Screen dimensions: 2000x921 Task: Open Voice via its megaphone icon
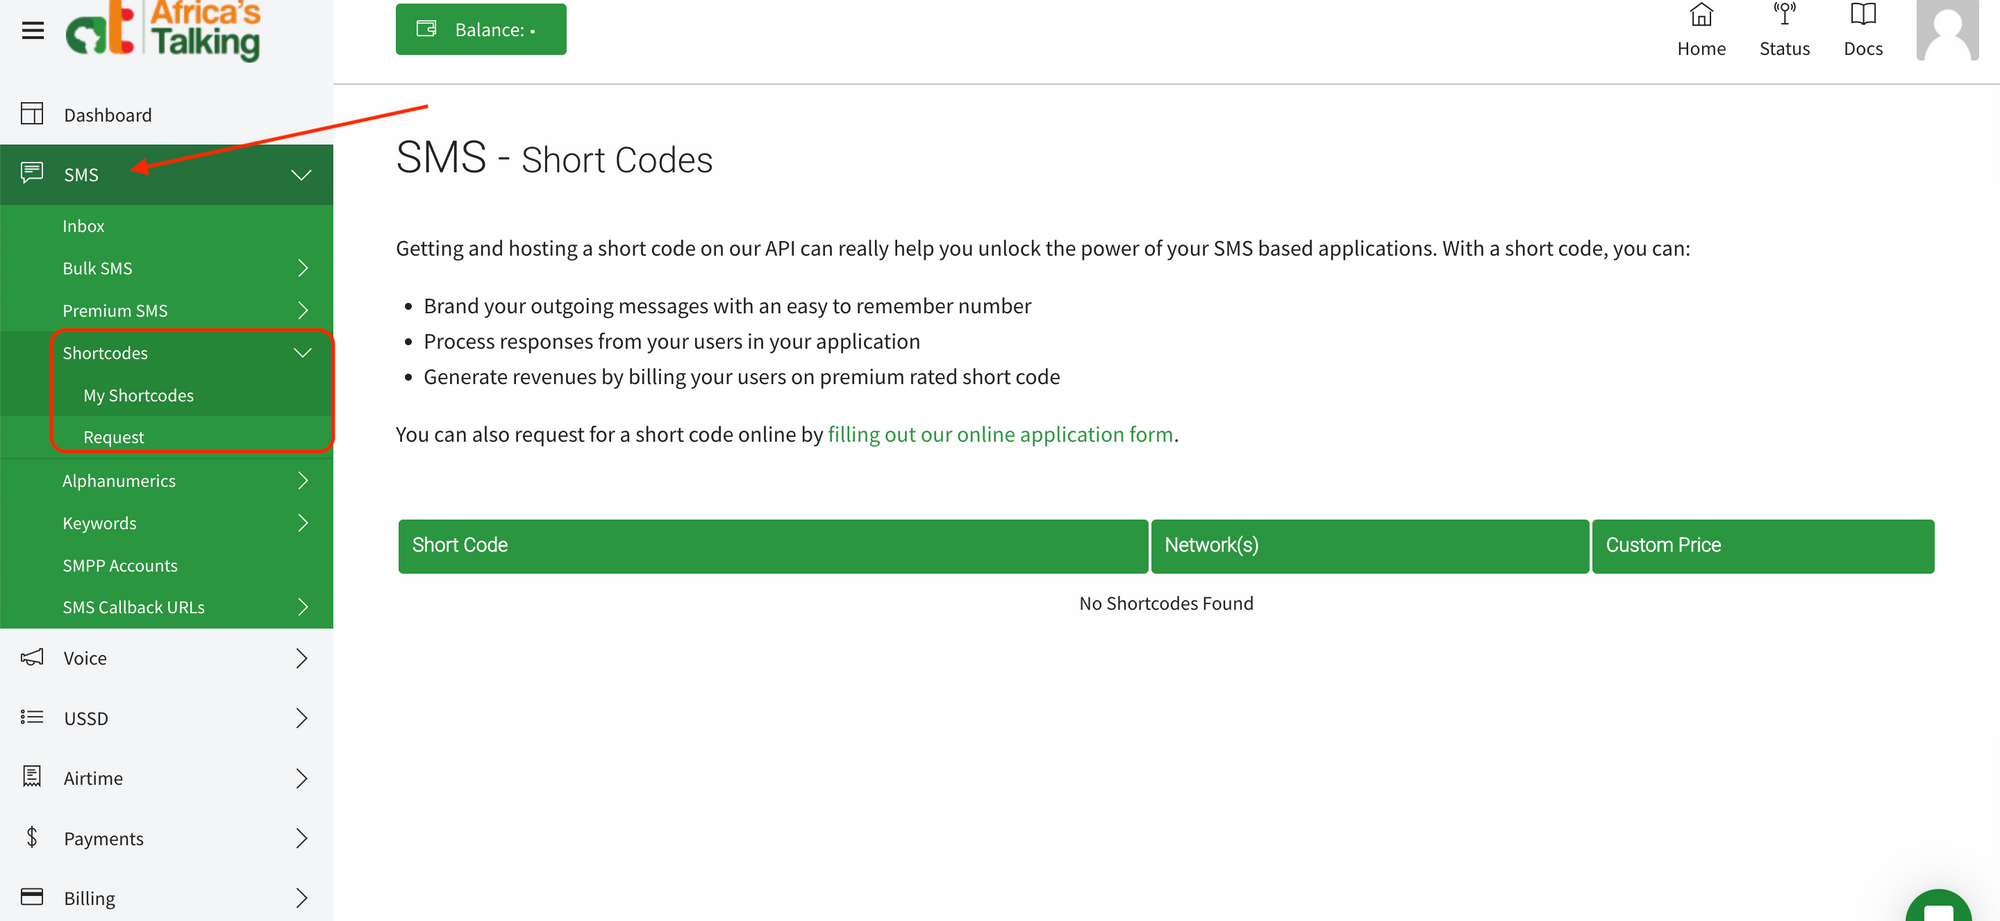[x=31, y=657]
